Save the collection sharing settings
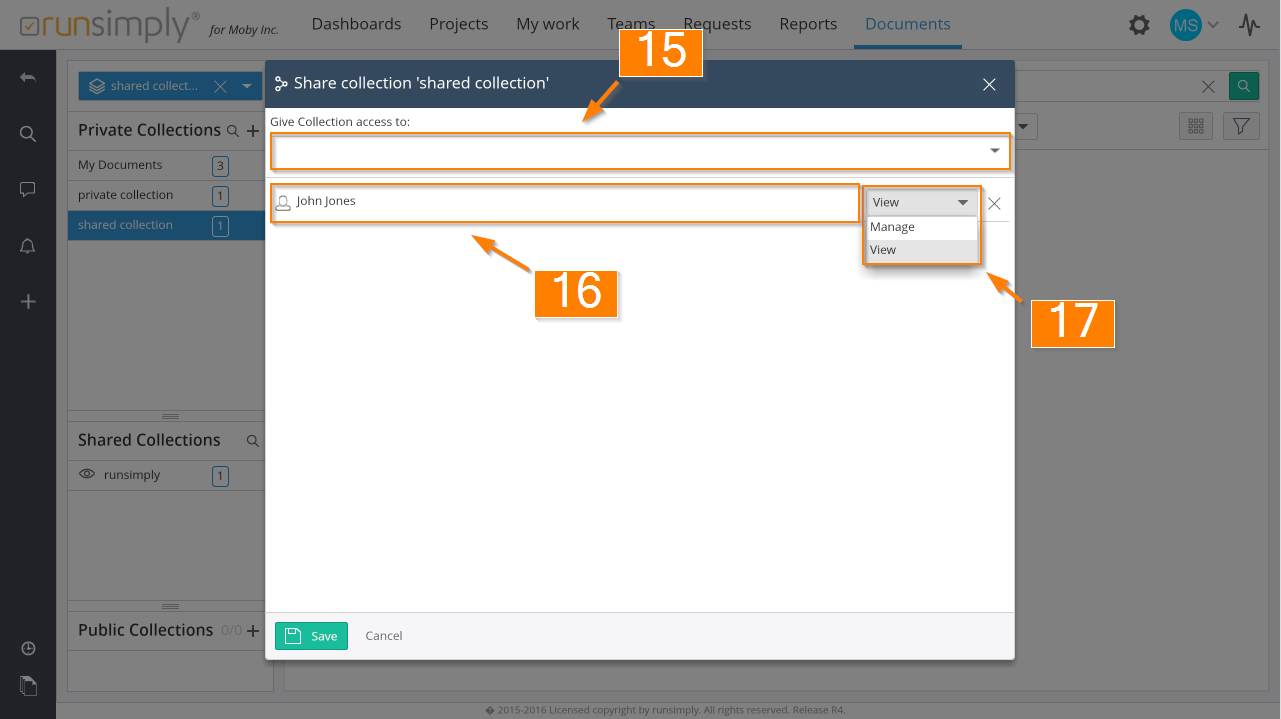Image resolution: width=1281 pixels, height=719 pixels. tap(311, 636)
